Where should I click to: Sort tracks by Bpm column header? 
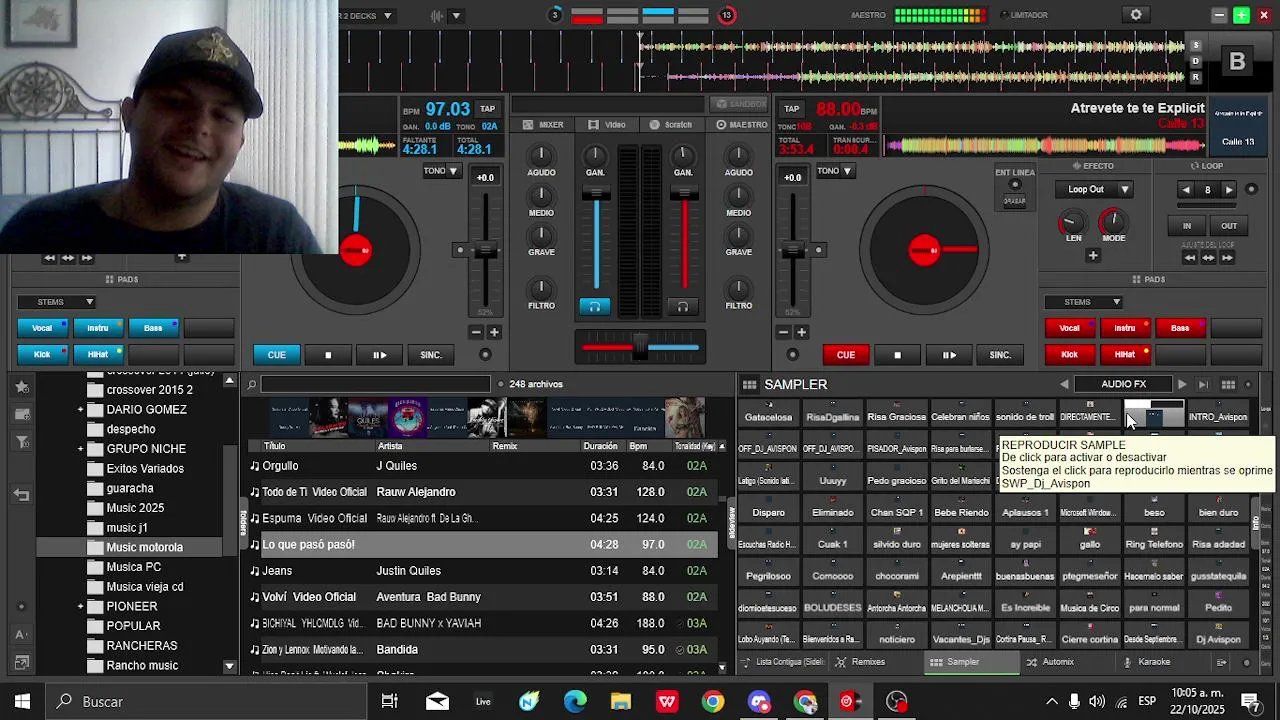(x=638, y=446)
